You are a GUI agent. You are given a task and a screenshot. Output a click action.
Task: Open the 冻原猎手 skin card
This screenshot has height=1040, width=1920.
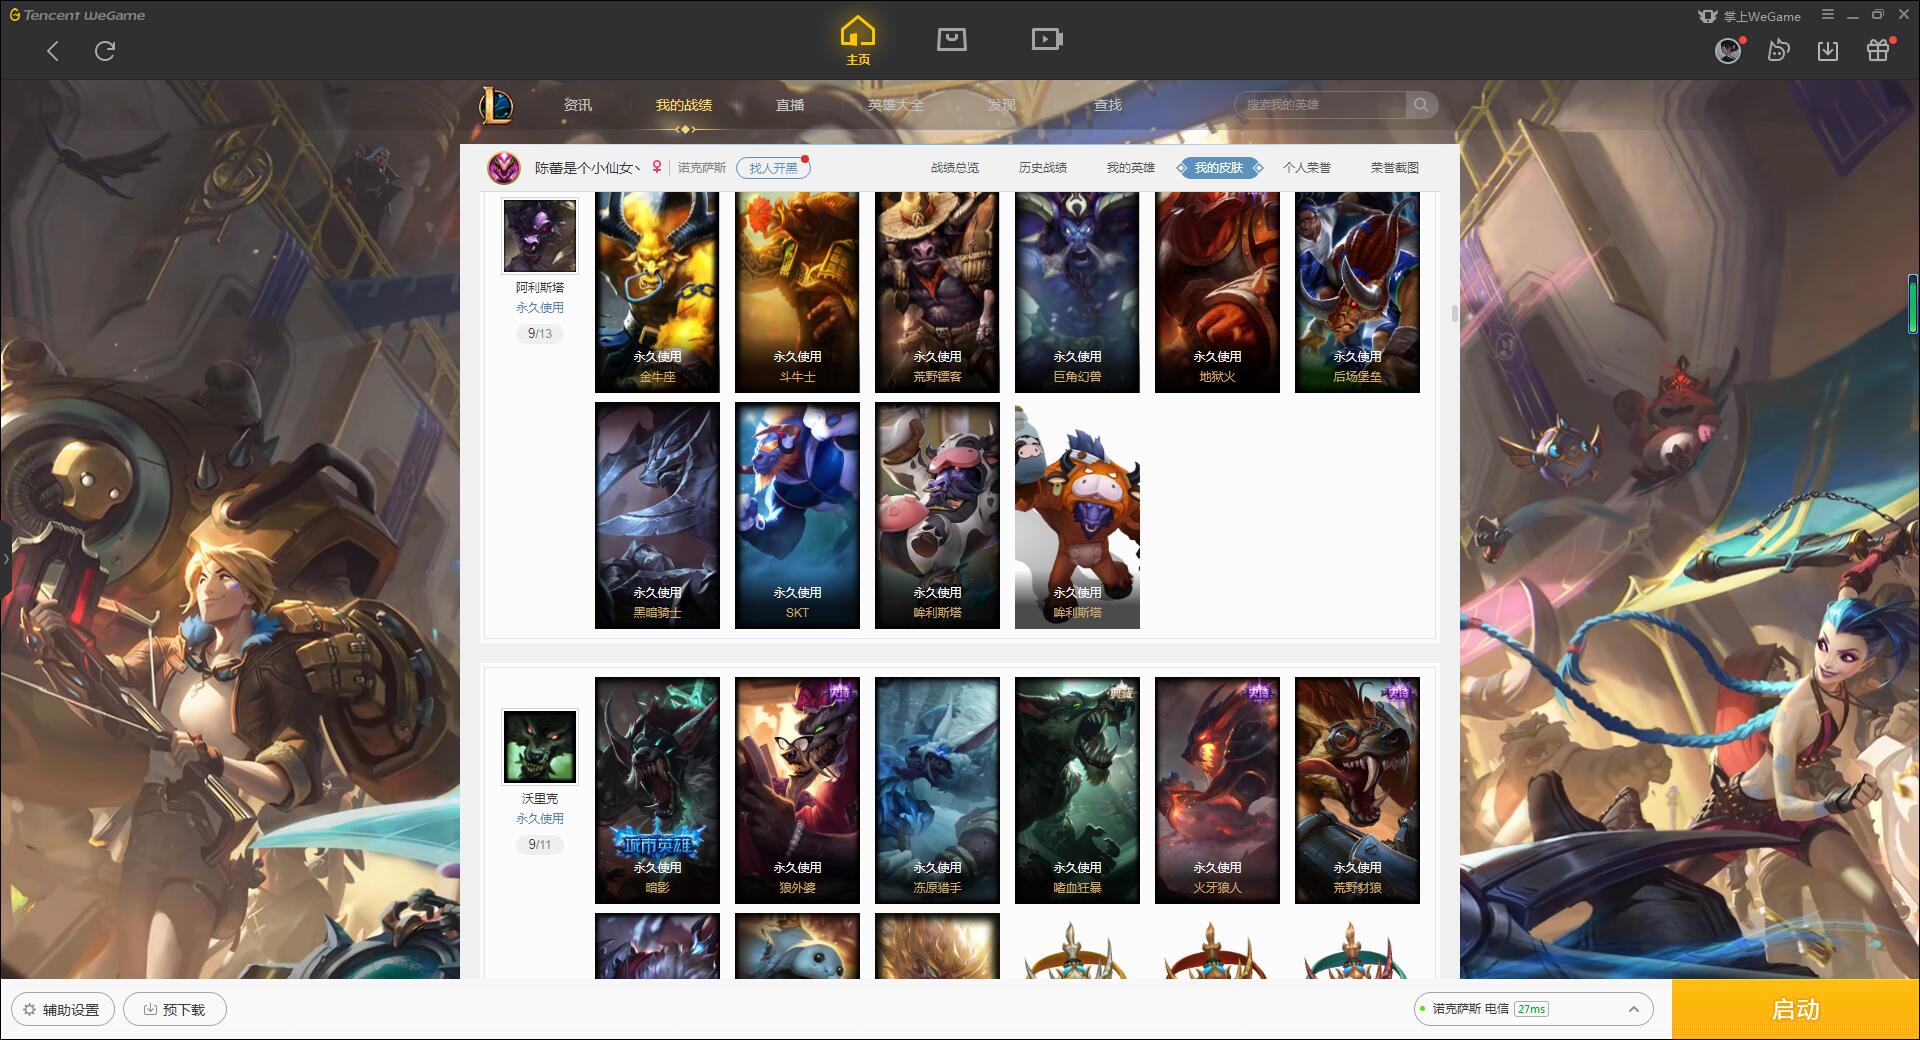click(937, 790)
